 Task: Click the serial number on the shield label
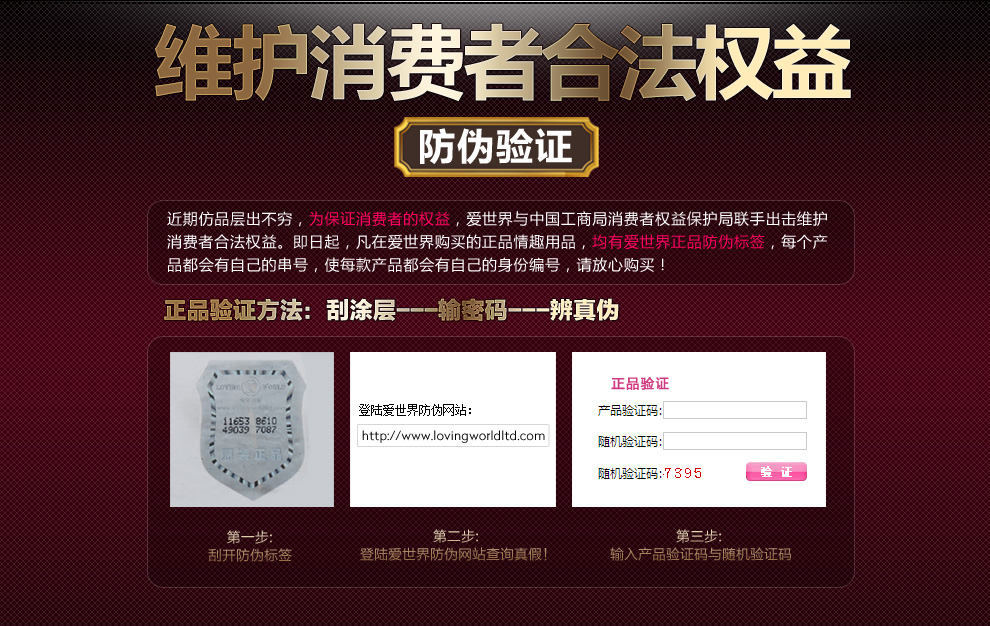point(249,425)
